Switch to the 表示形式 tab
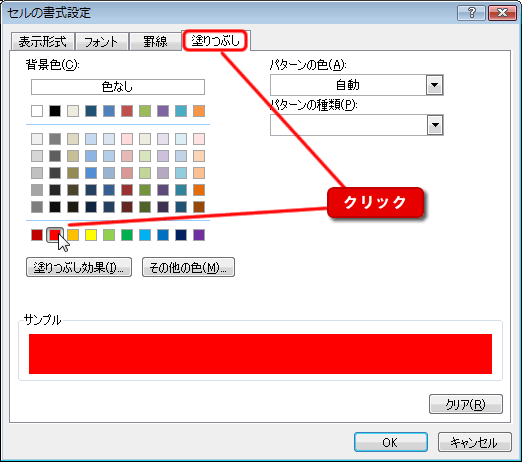Image resolution: width=522 pixels, height=462 pixels. pyautogui.click(x=42, y=42)
